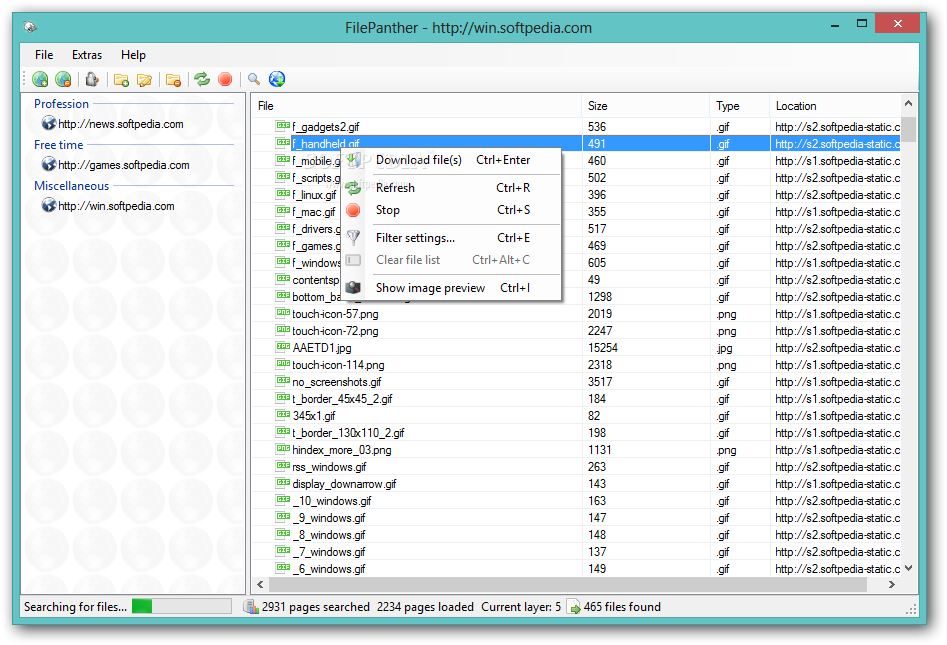This screenshot has width=947, height=645.
Task: Click the funnel icon beside Filter settings
Action: pos(353,237)
